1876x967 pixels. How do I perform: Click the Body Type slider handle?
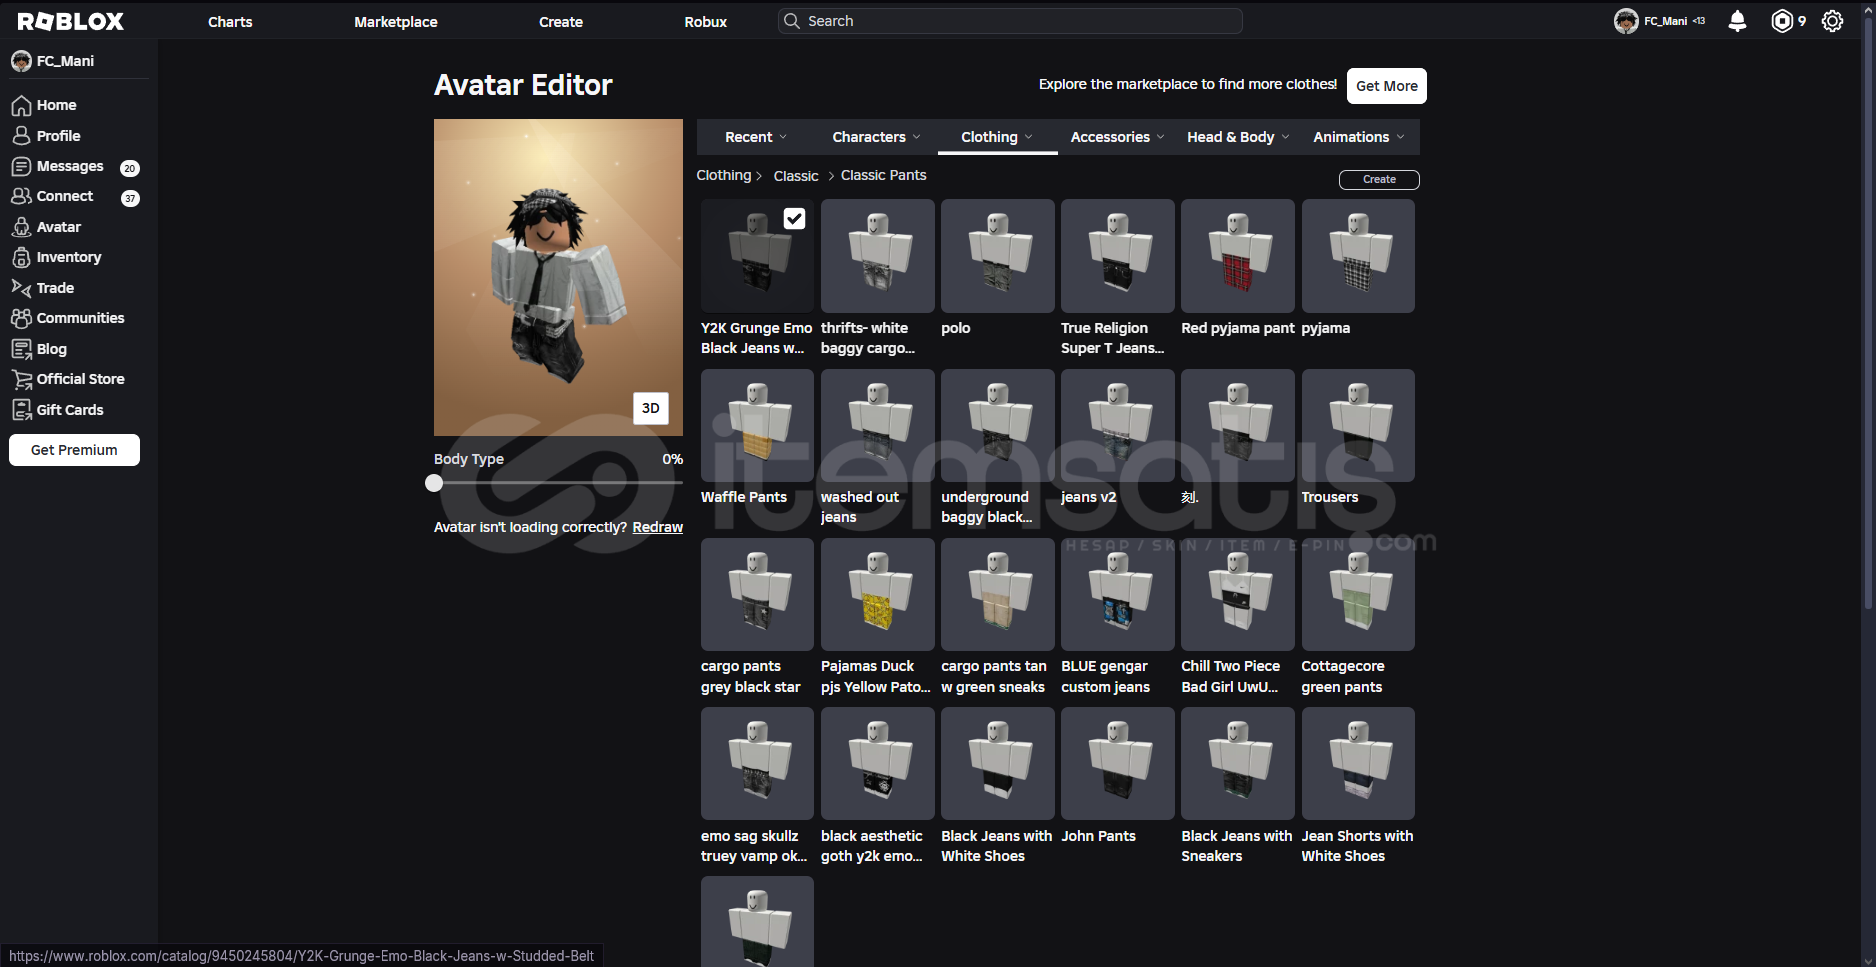click(x=433, y=483)
